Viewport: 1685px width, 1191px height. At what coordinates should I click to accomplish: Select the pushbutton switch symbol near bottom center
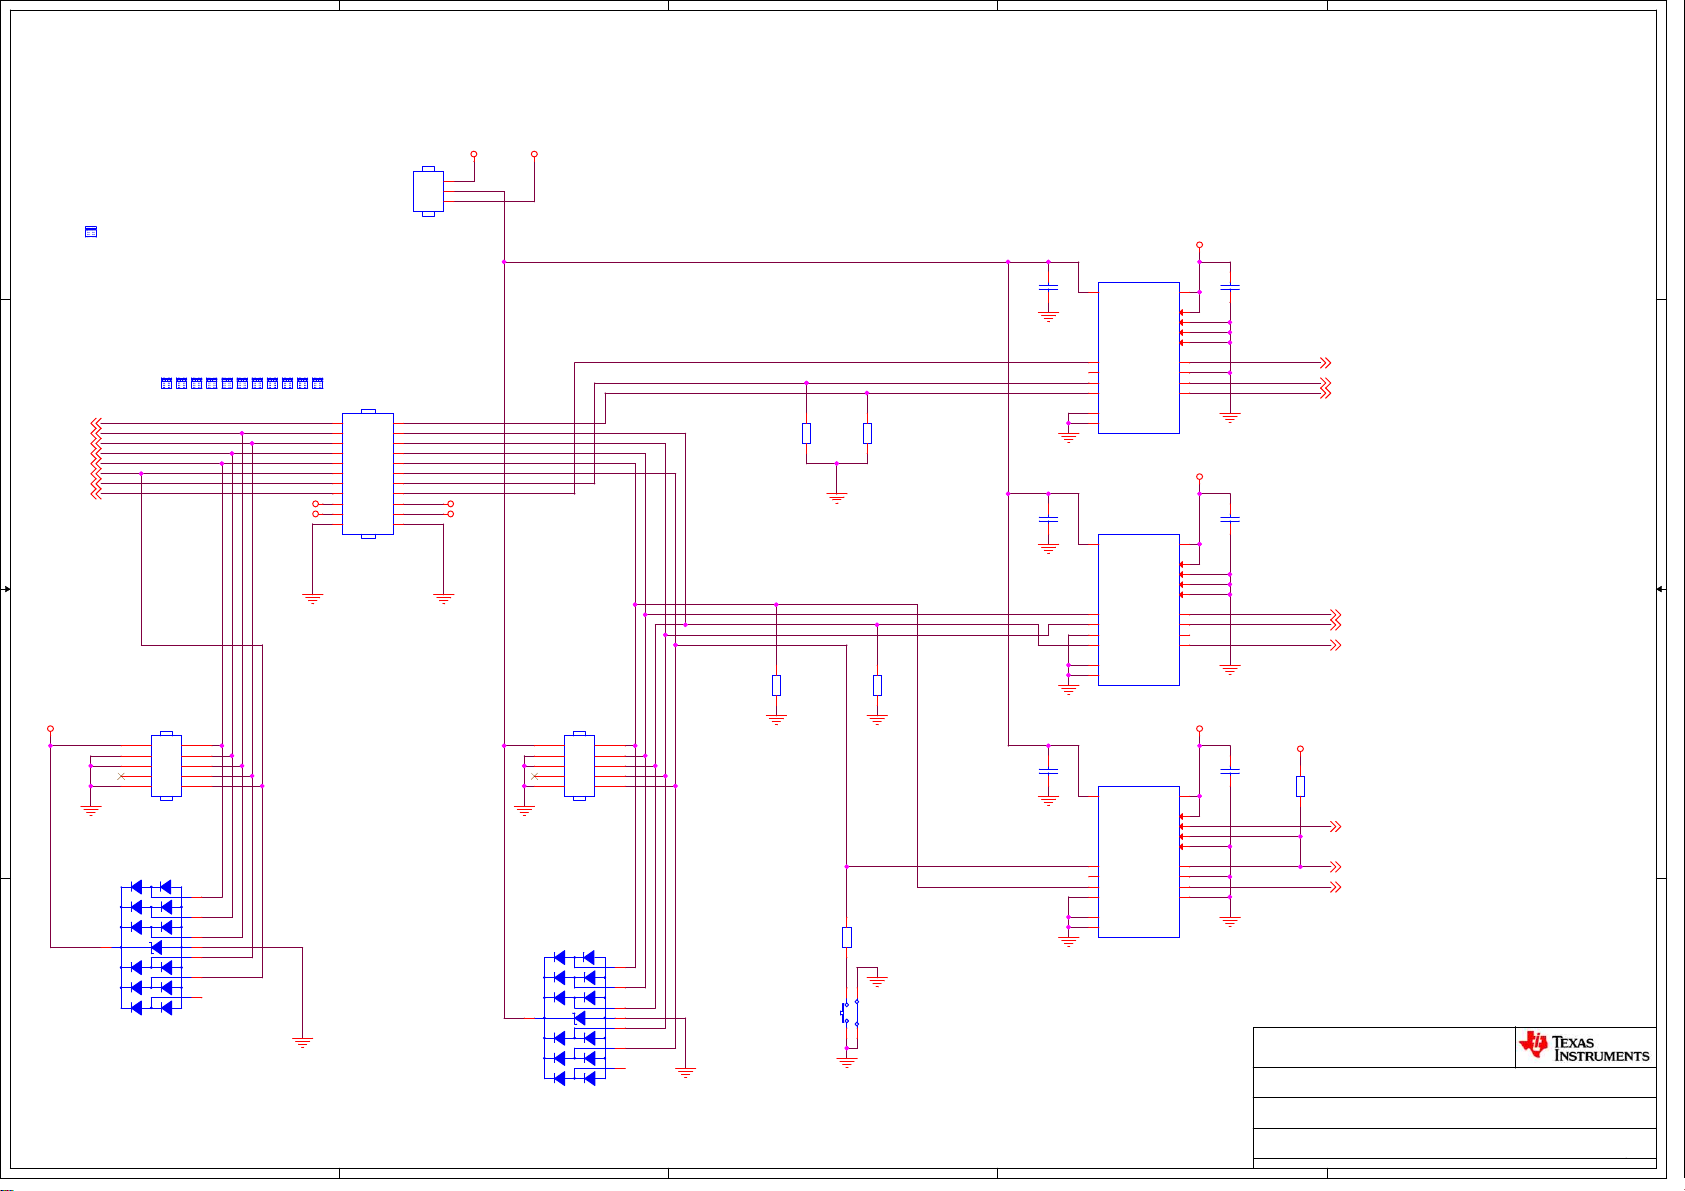pyautogui.click(x=850, y=1012)
